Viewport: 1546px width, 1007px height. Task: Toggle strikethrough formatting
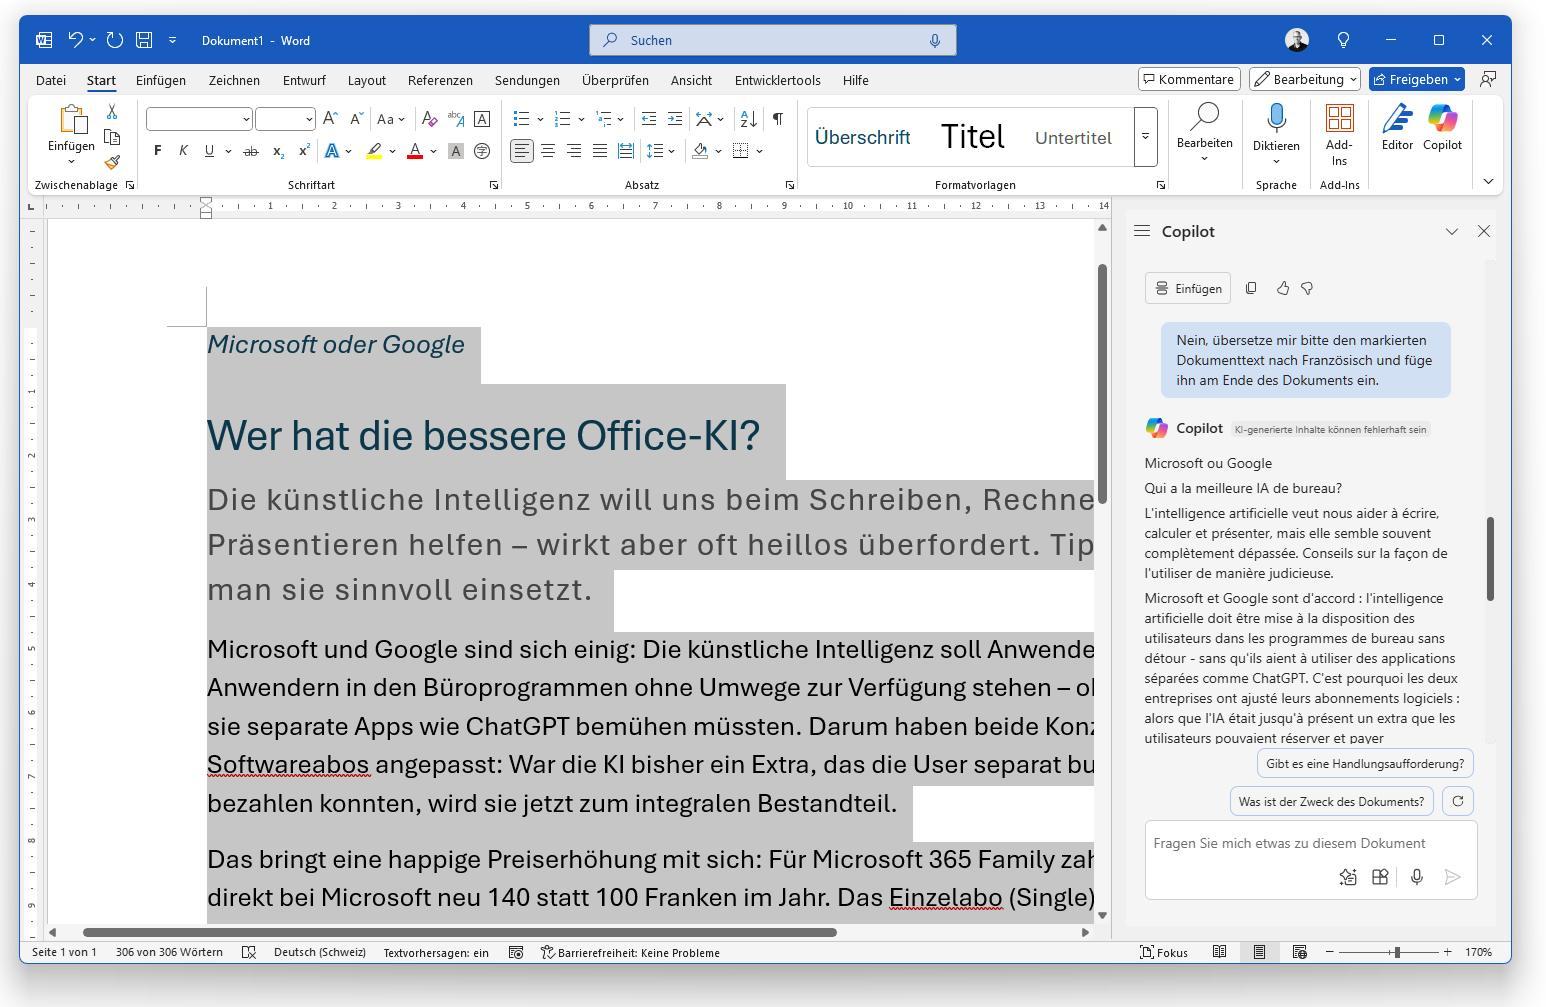[250, 151]
